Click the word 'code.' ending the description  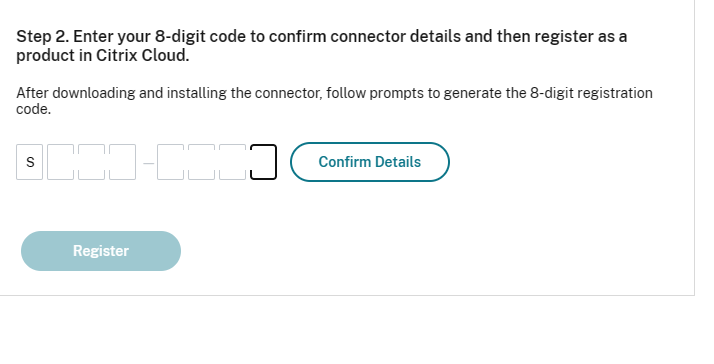point(33,109)
